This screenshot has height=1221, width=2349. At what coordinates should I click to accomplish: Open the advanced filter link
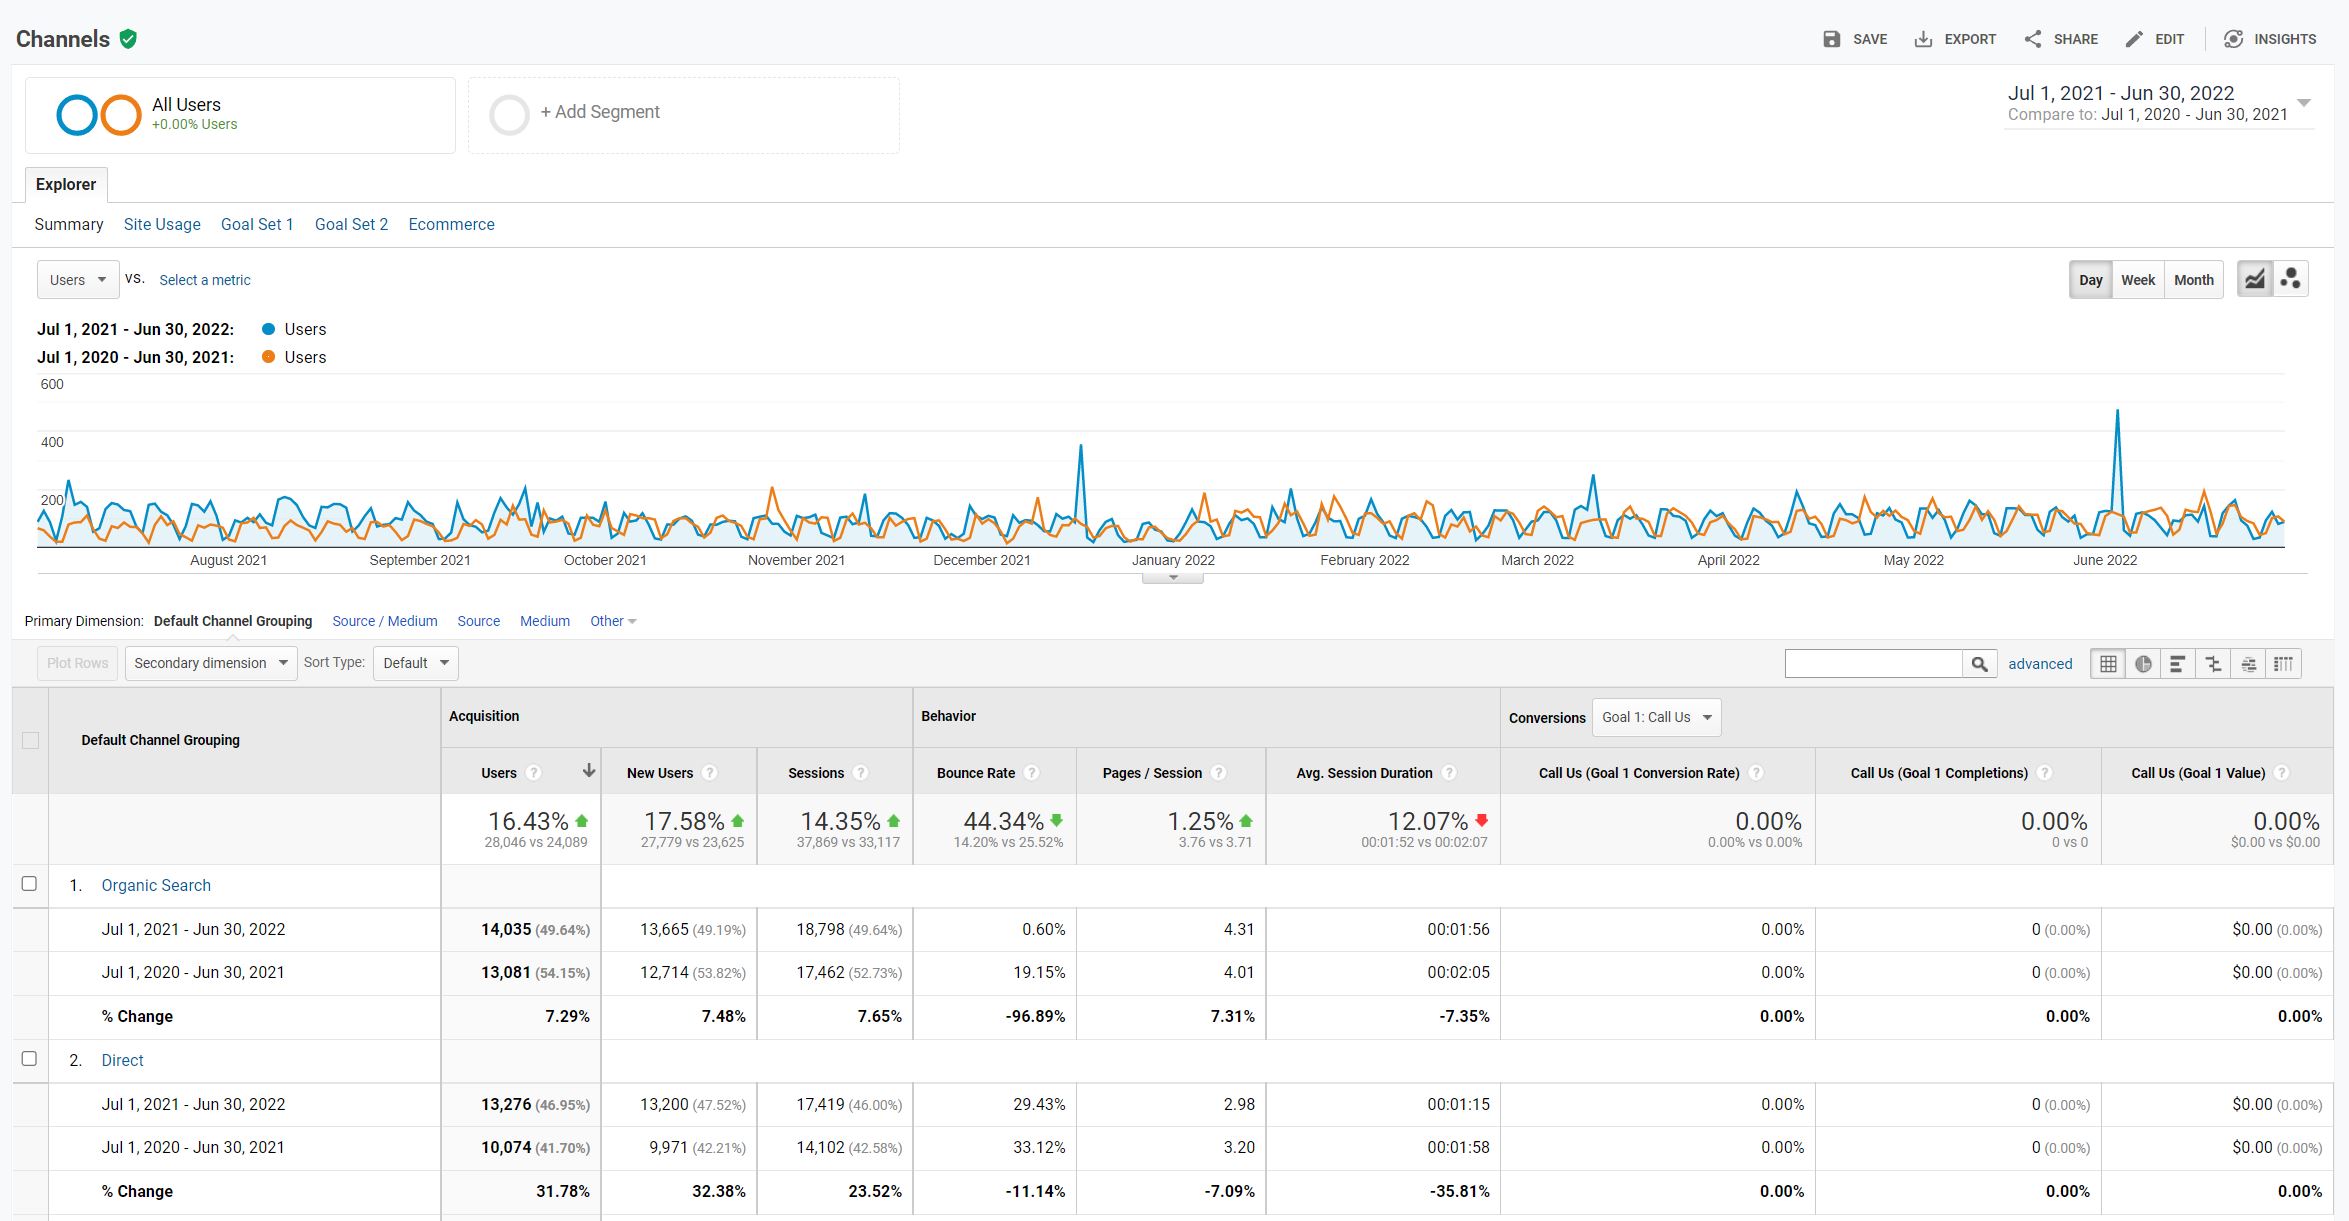tap(2040, 664)
